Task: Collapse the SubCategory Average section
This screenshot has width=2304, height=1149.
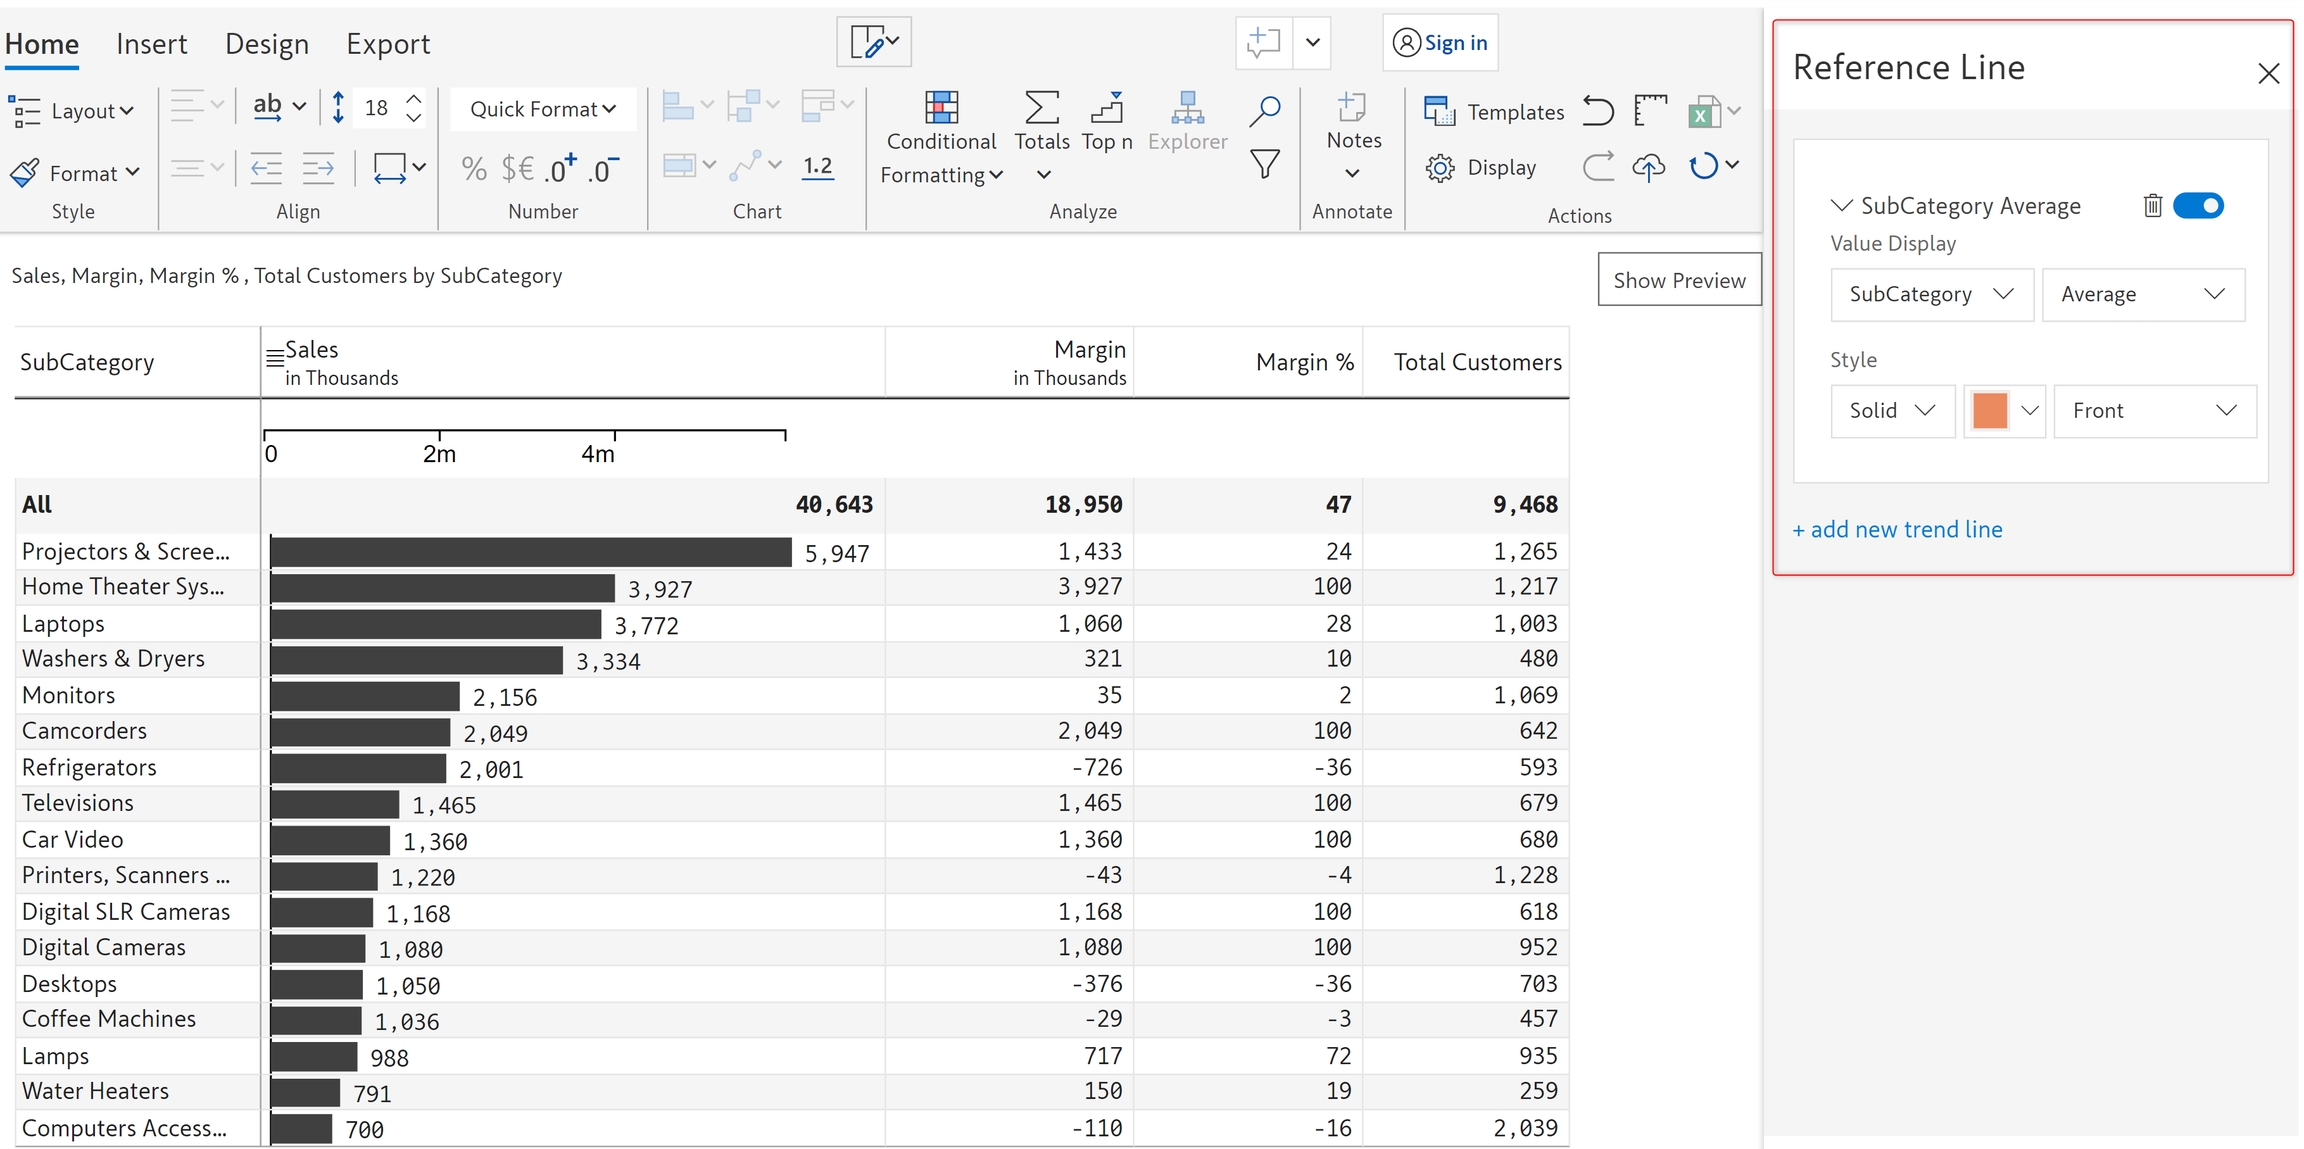Action: coord(1841,206)
